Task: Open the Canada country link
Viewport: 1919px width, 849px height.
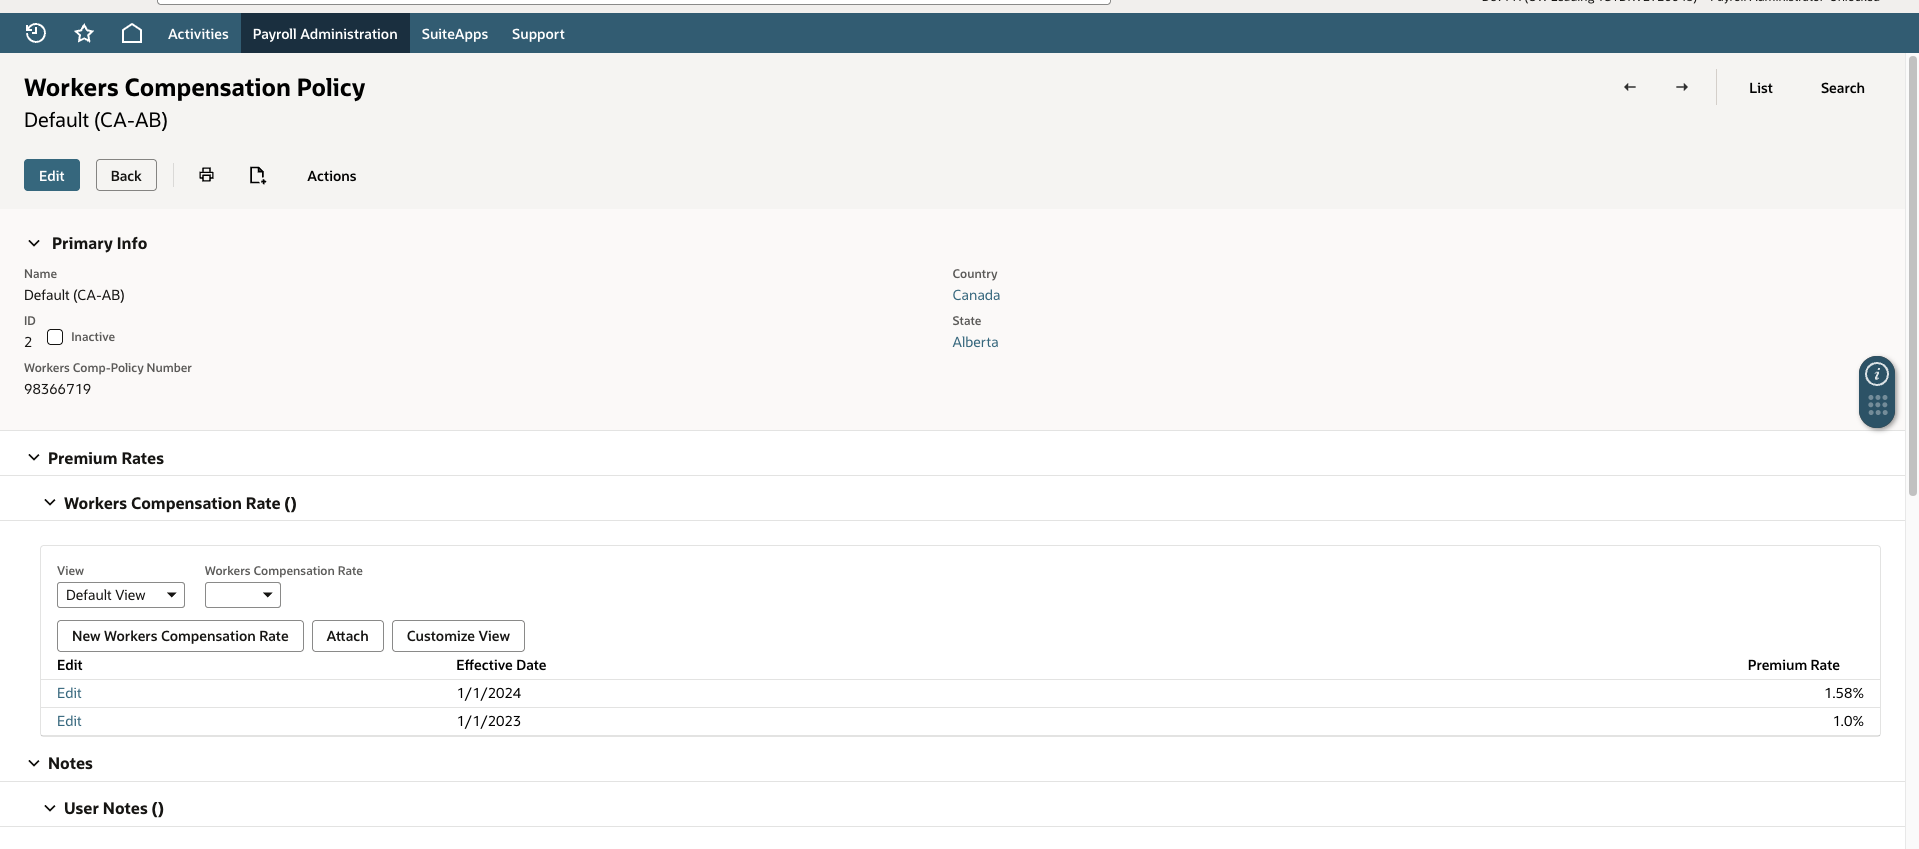Action: click(x=976, y=295)
